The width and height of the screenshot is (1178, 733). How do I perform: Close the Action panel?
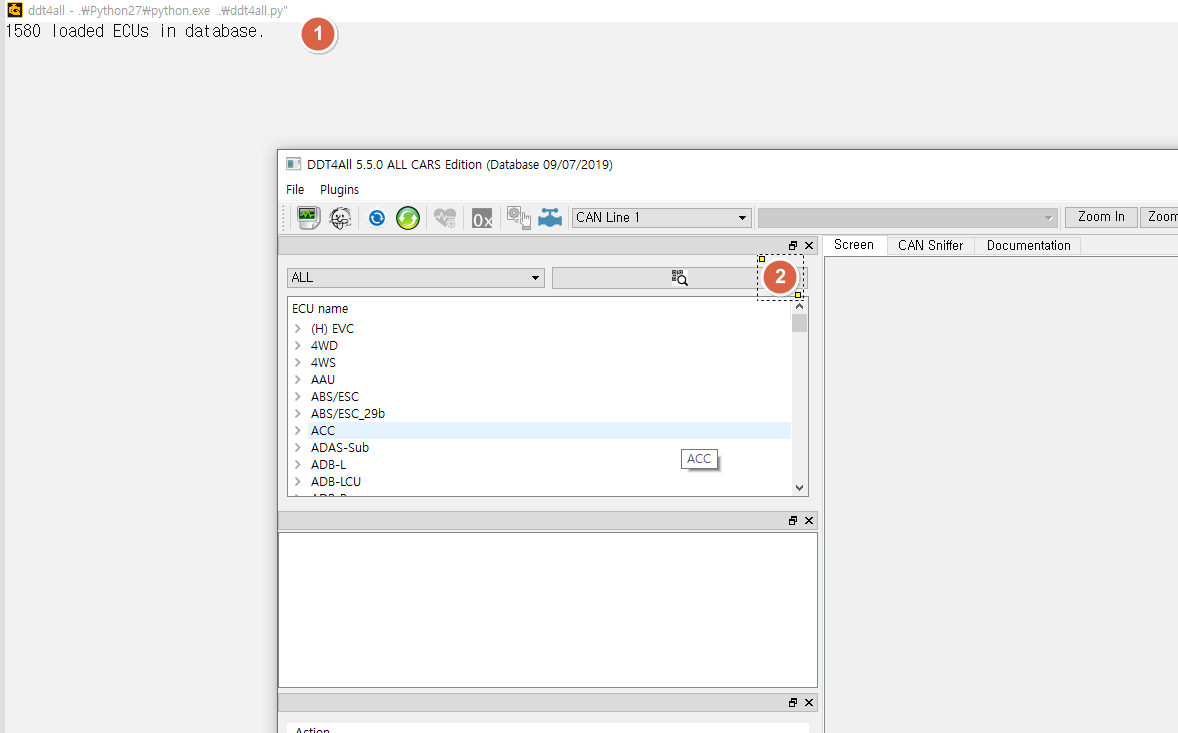pyautogui.click(x=809, y=702)
